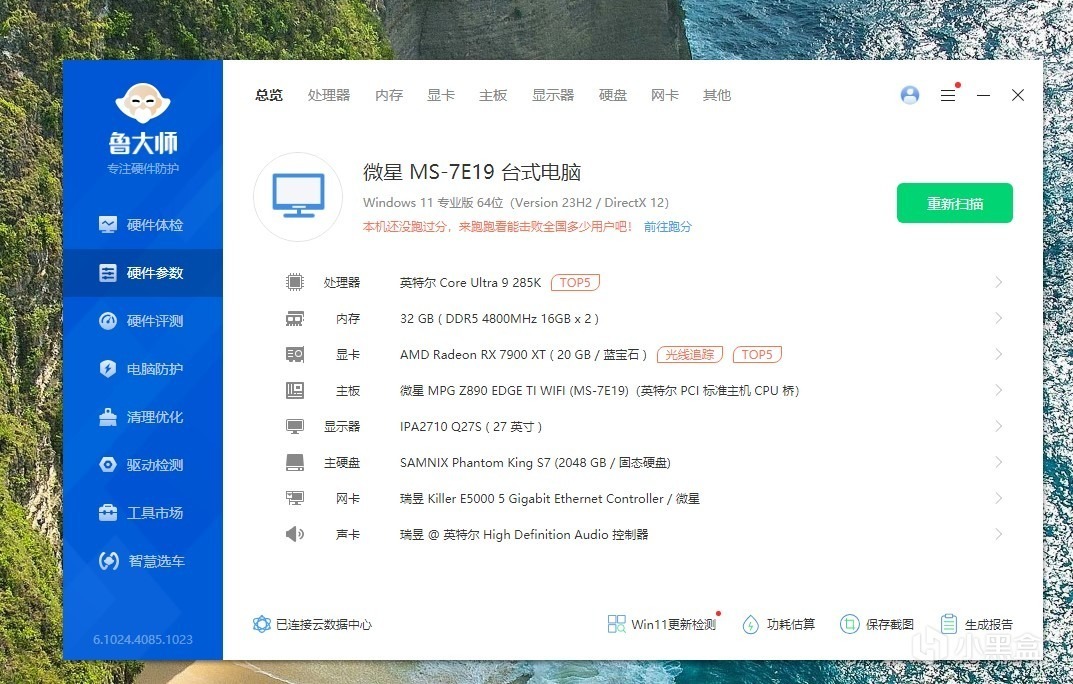Screen dimensions: 1073x684
Task: Switch to the 其他 tab
Action: click(716, 95)
